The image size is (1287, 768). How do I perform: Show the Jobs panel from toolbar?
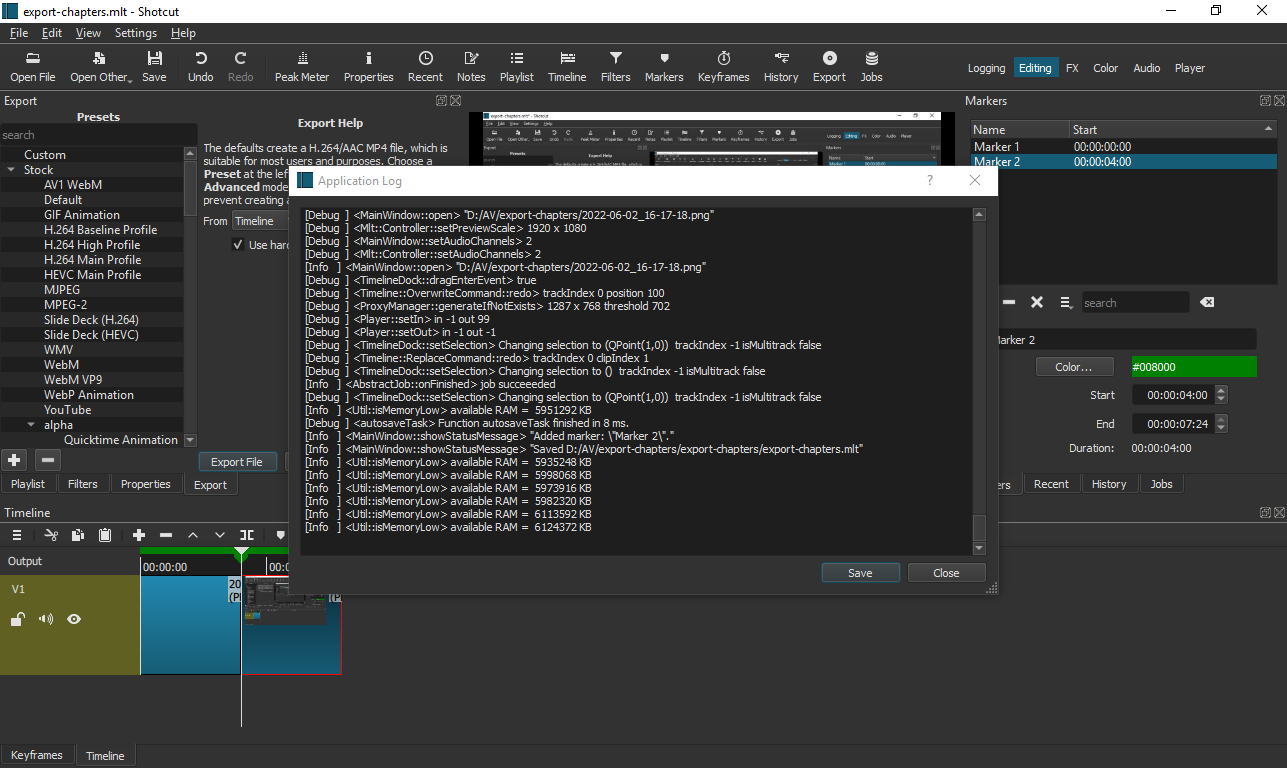click(x=872, y=66)
